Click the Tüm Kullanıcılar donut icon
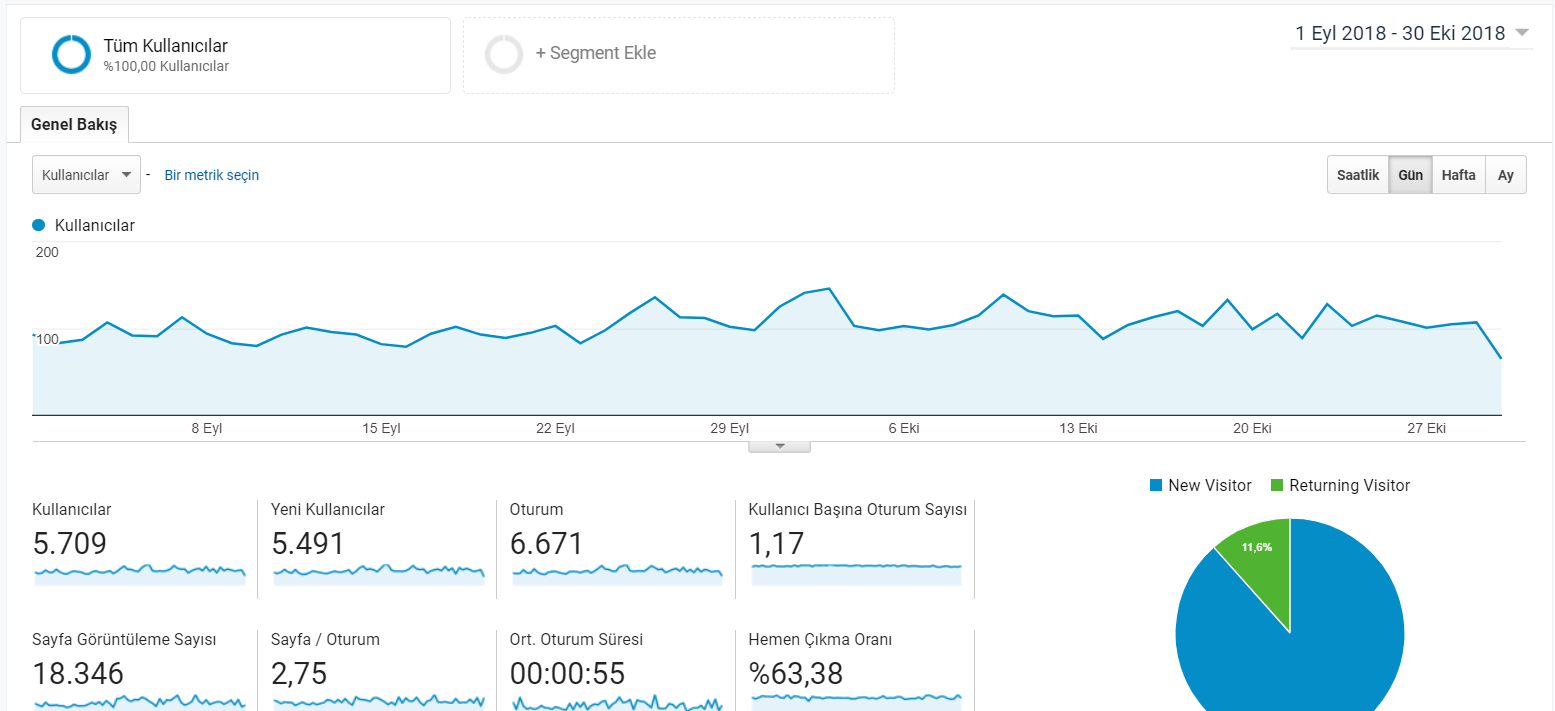The height and width of the screenshot is (711, 1555). coord(72,54)
